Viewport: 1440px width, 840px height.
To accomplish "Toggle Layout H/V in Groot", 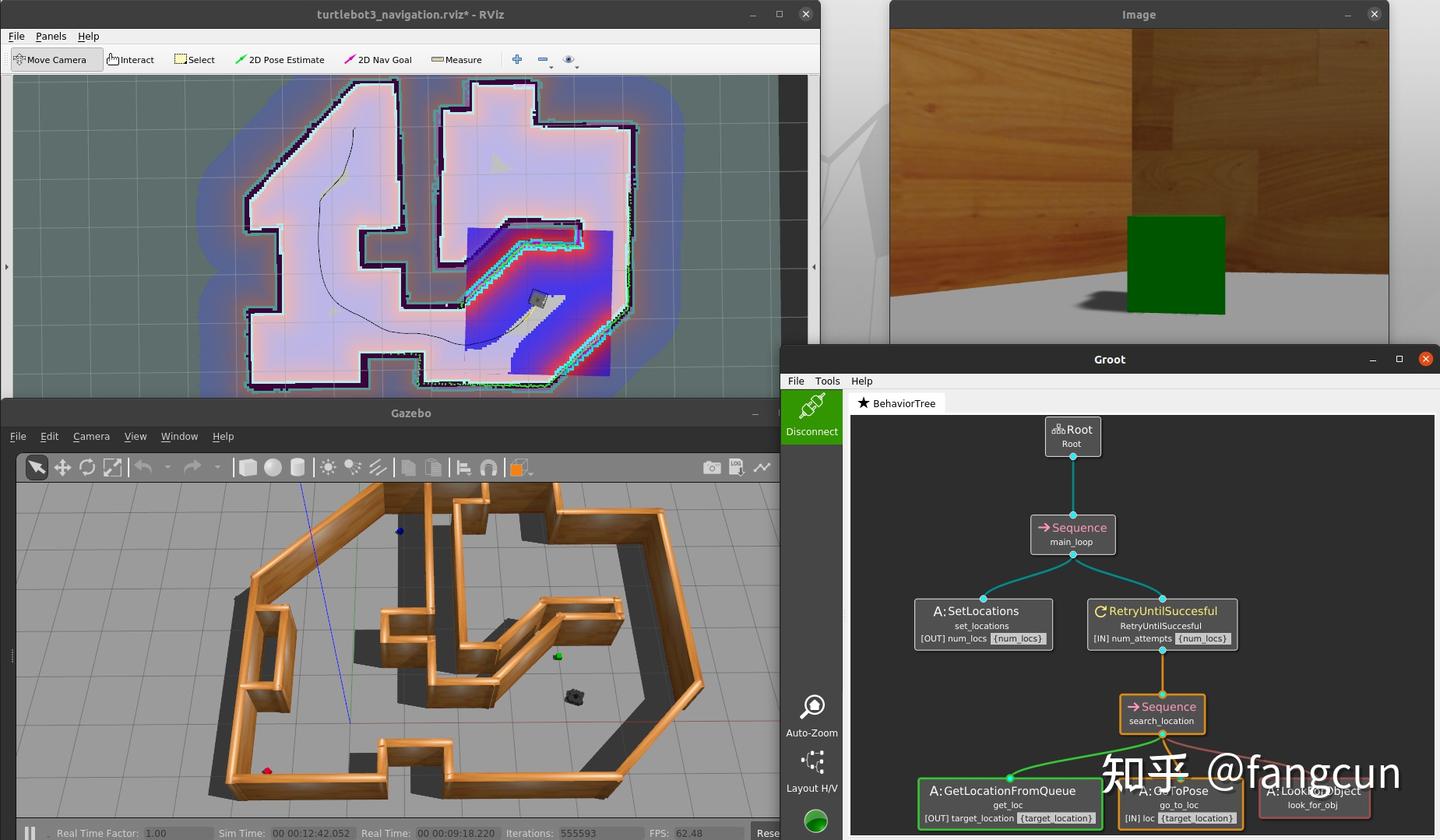I will pyautogui.click(x=812, y=771).
